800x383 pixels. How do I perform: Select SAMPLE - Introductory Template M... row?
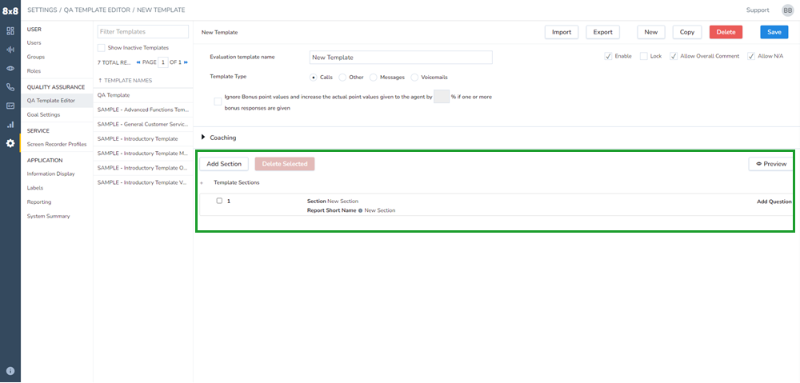143,153
